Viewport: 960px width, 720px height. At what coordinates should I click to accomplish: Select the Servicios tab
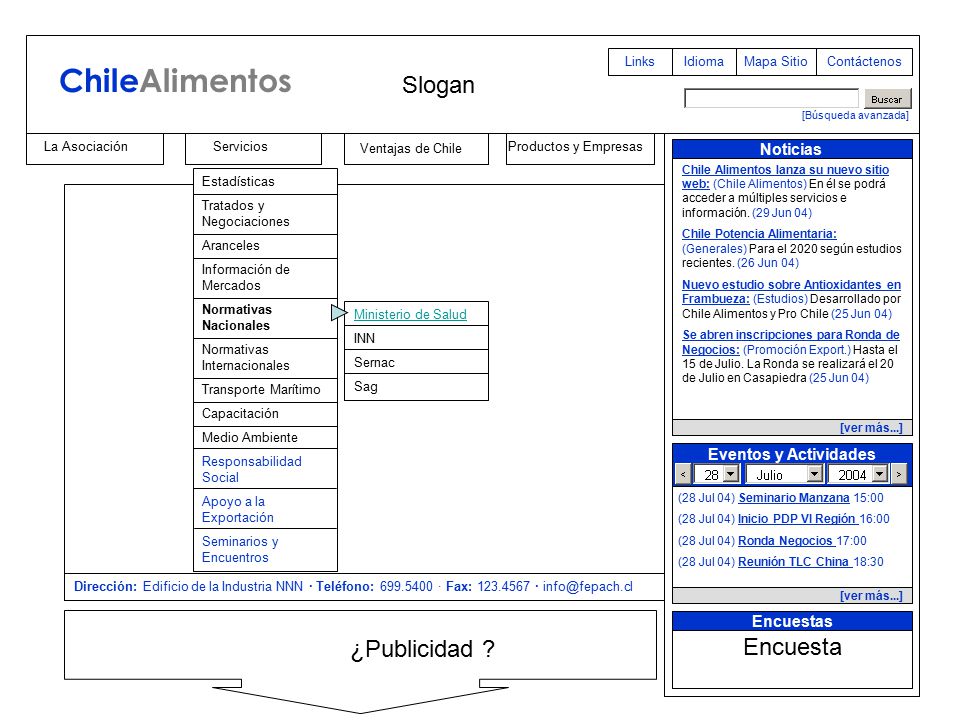tap(253, 148)
